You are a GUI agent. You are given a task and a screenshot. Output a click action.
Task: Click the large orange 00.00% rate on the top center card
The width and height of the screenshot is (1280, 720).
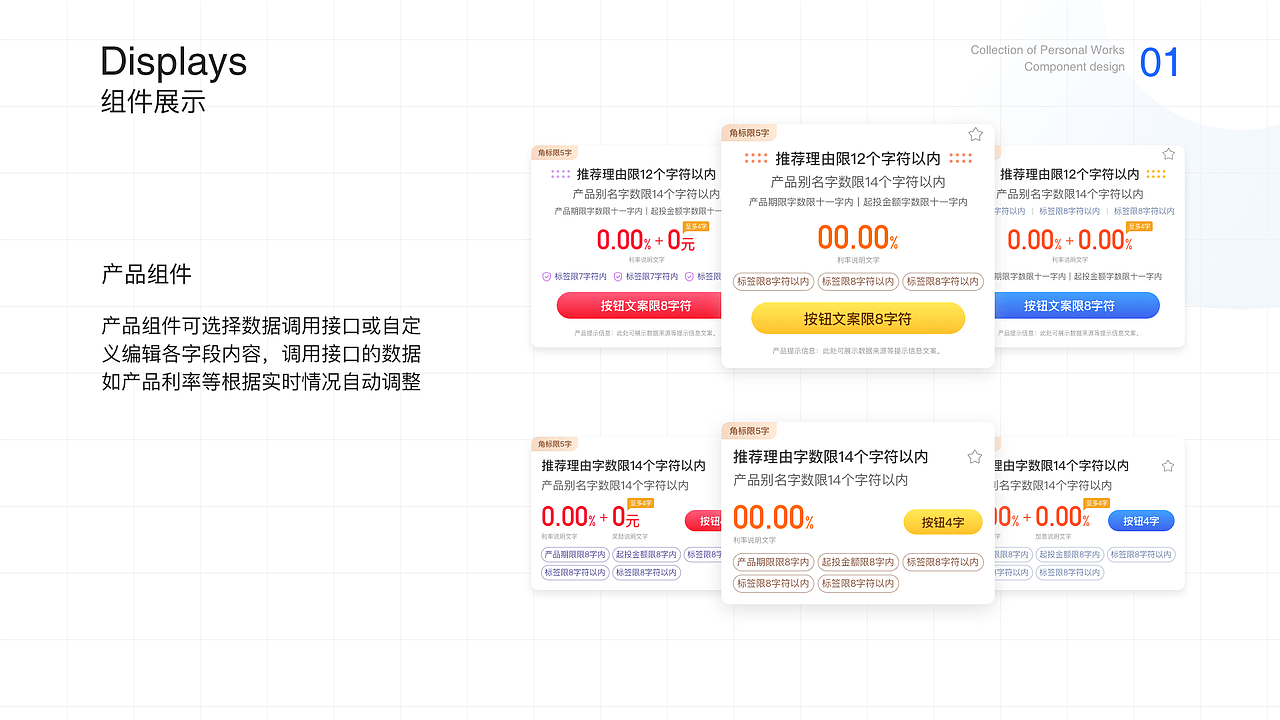pyautogui.click(x=858, y=238)
